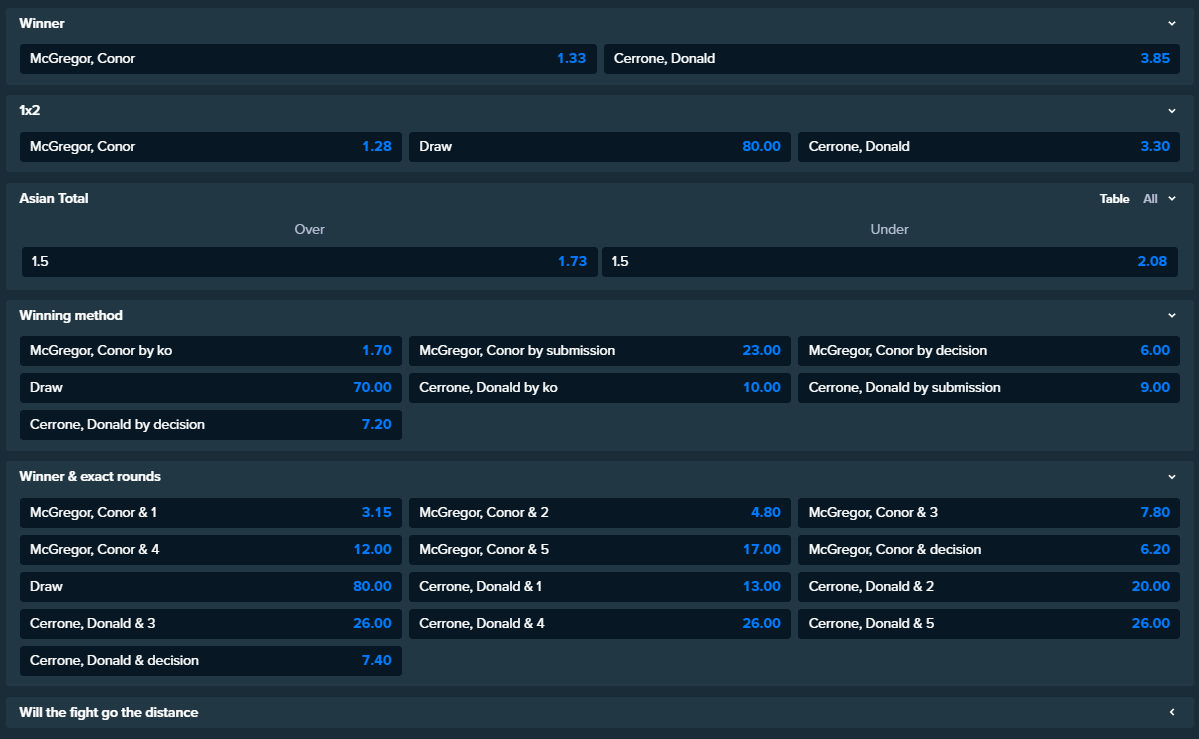Pick Under 1.5 rounds at 2.08

[889, 262]
